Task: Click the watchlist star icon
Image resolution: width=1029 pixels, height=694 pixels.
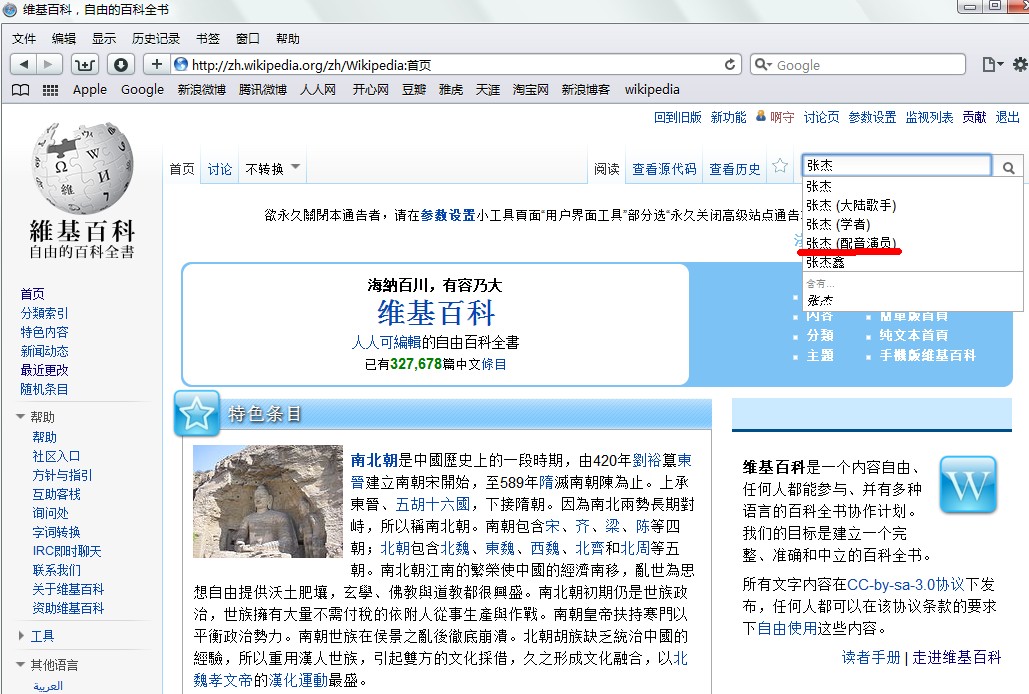Action: [x=780, y=166]
